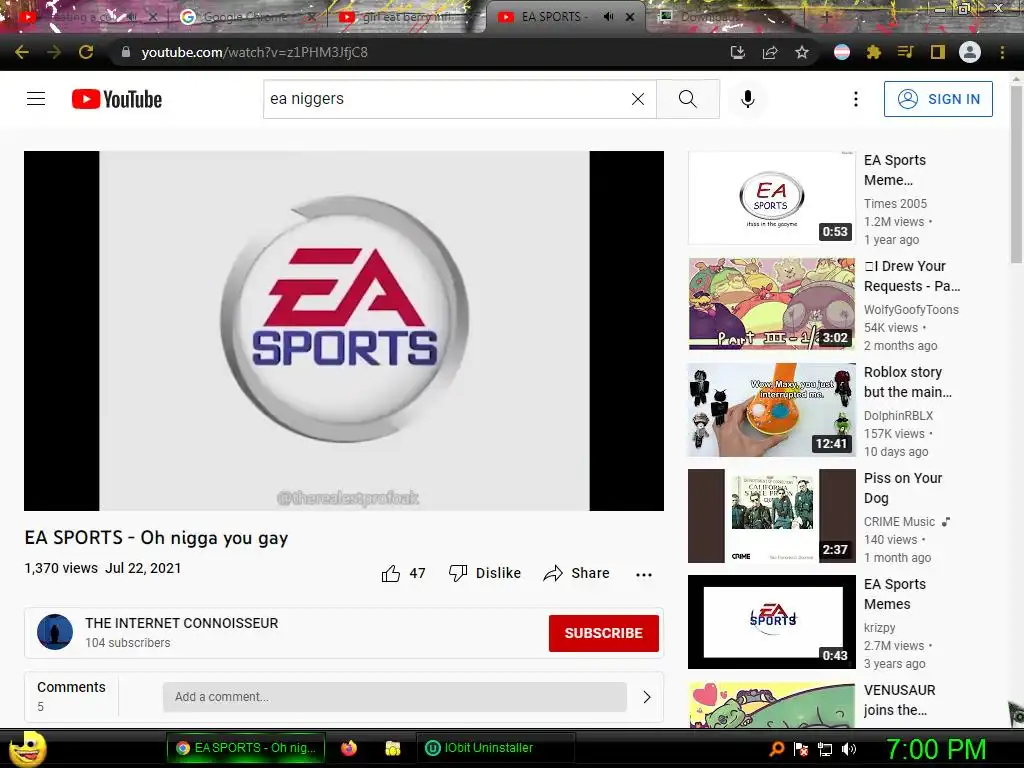Open Roblox story video thumbnail
Screen dimensions: 1024x768
pos(771,409)
